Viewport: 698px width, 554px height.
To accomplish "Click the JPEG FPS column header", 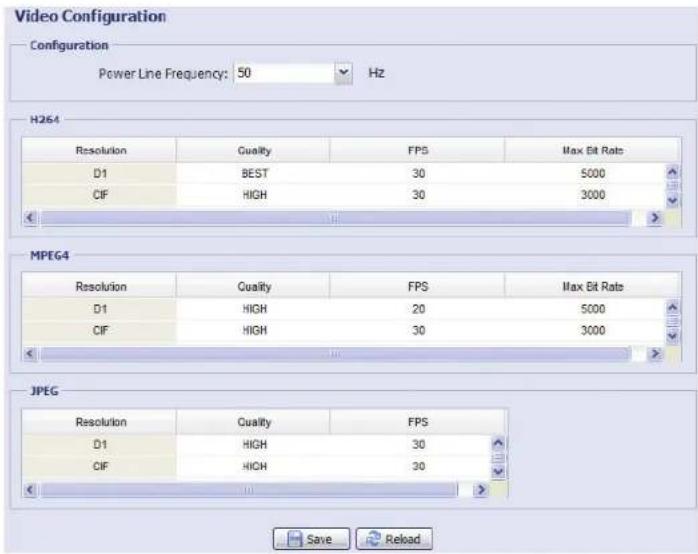I will (417, 422).
